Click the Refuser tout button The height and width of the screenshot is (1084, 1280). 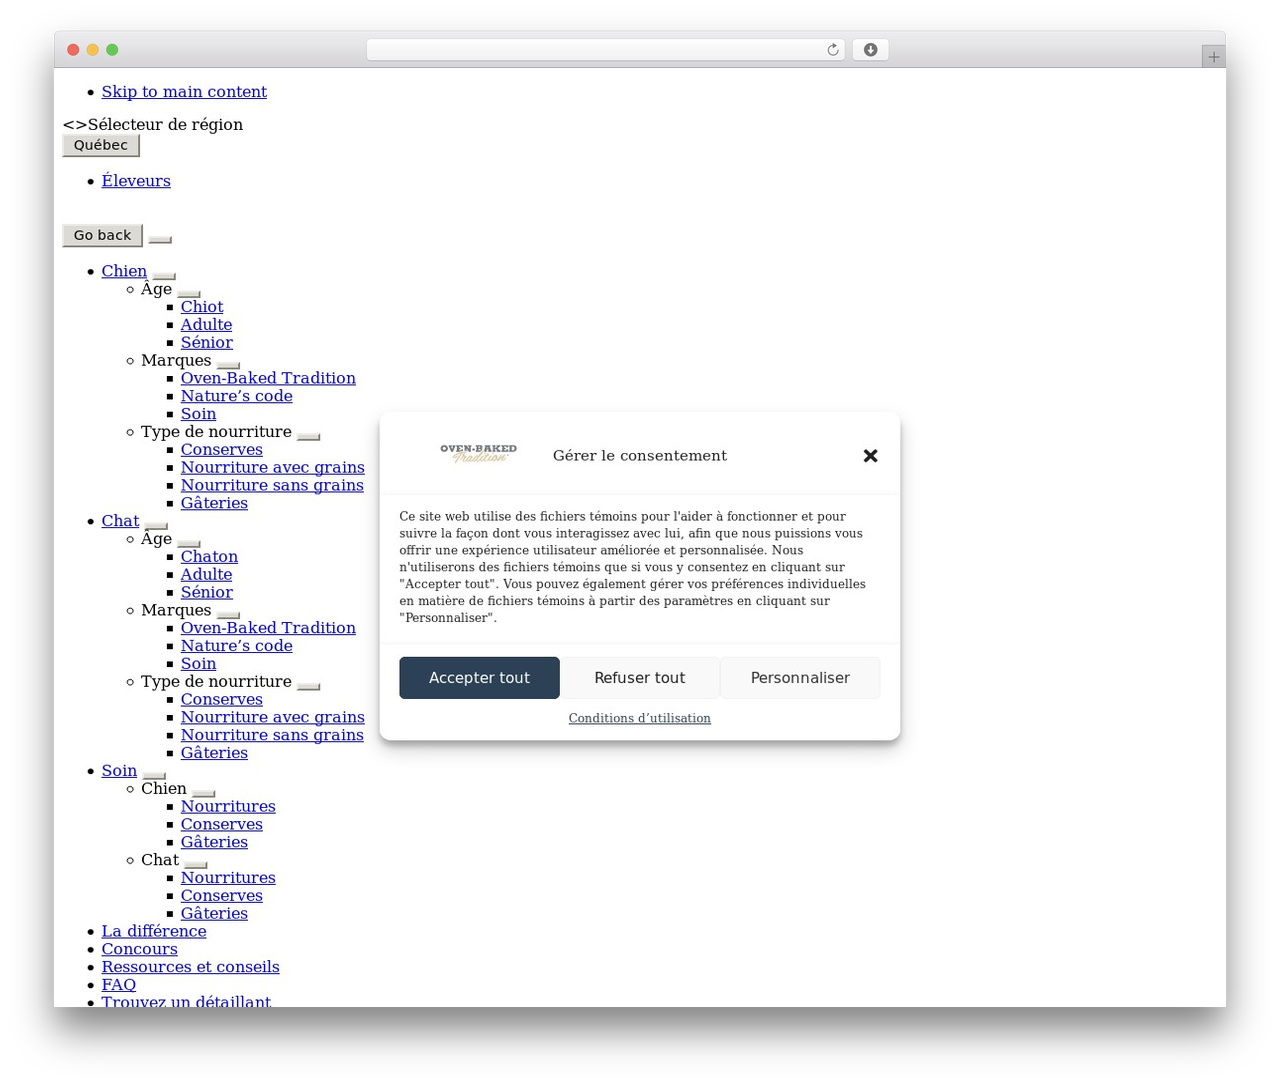pyautogui.click(x=640, y=678)
